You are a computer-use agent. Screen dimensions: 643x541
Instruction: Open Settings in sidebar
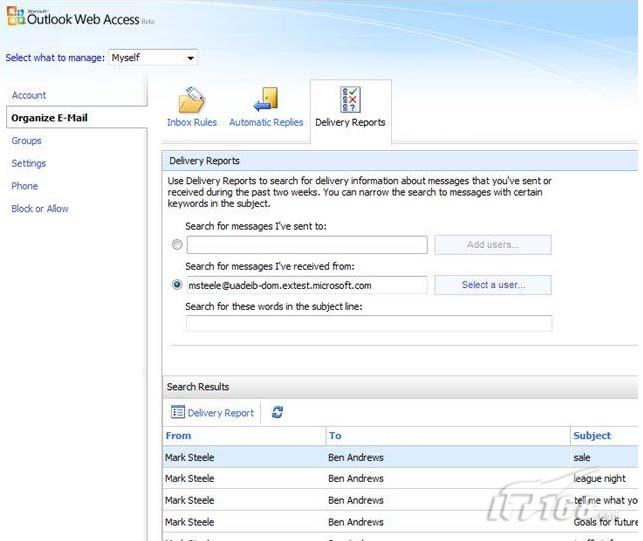pyautogui.click(x=29, y=164)
